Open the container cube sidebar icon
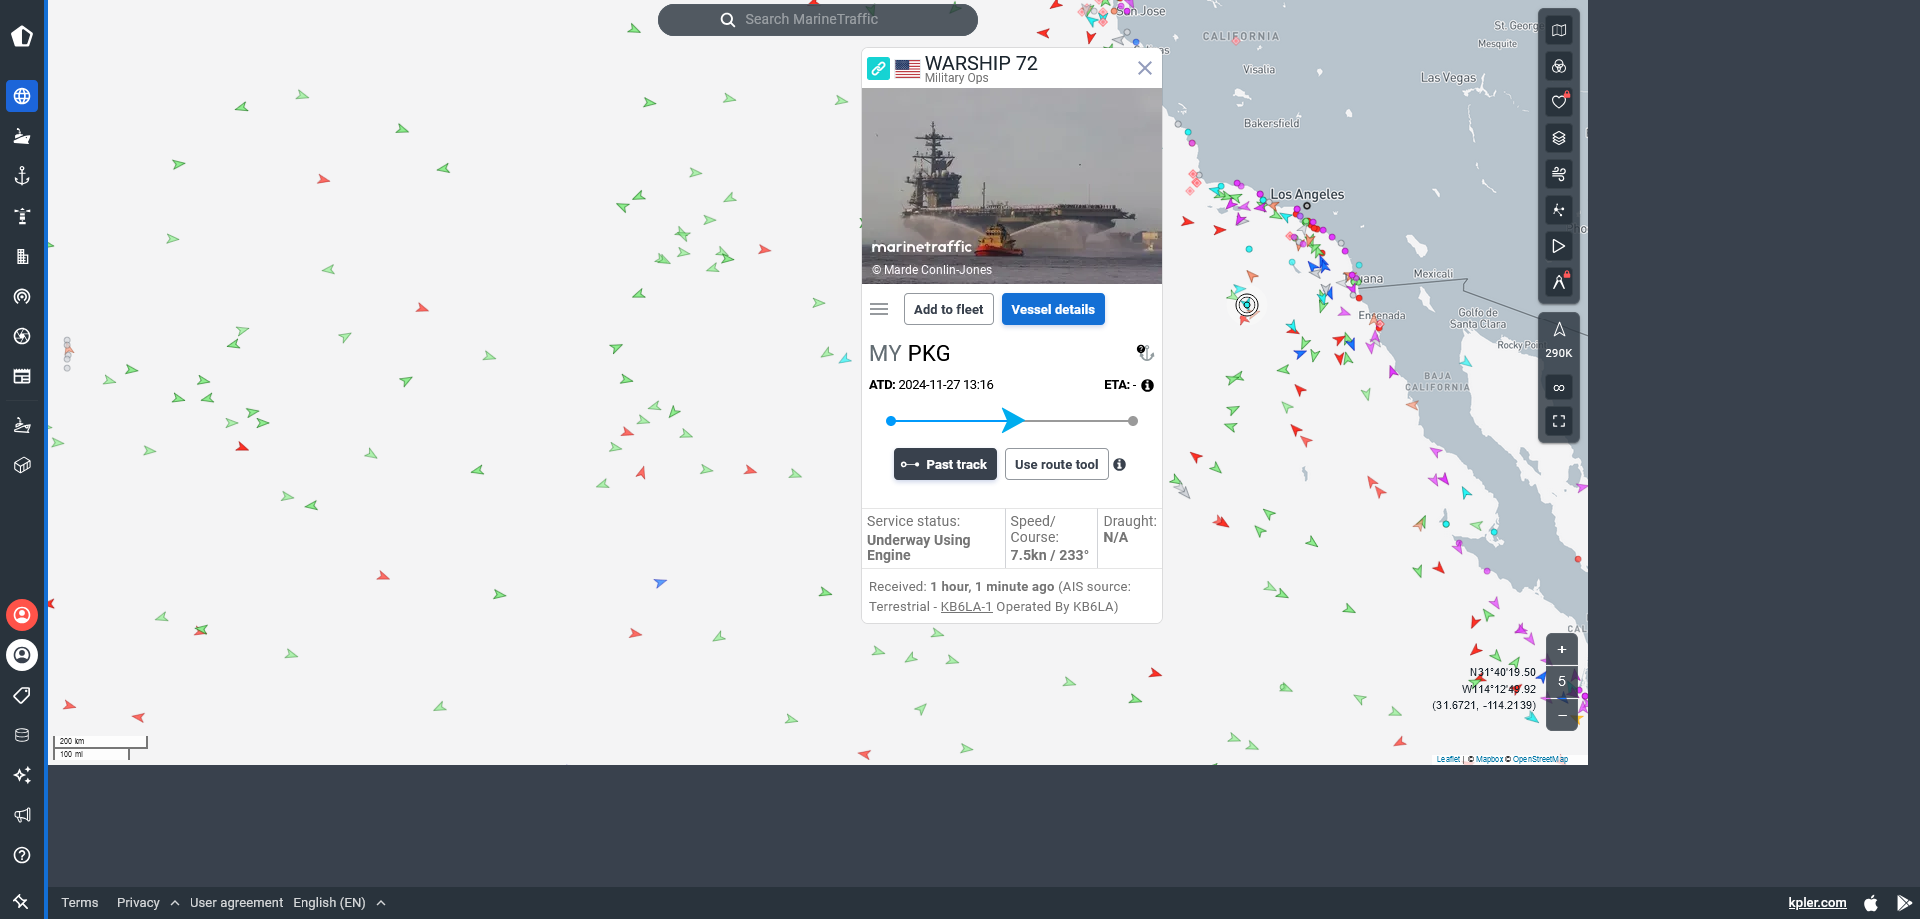This screenshot has height=919, width=1920. (22, 465)
